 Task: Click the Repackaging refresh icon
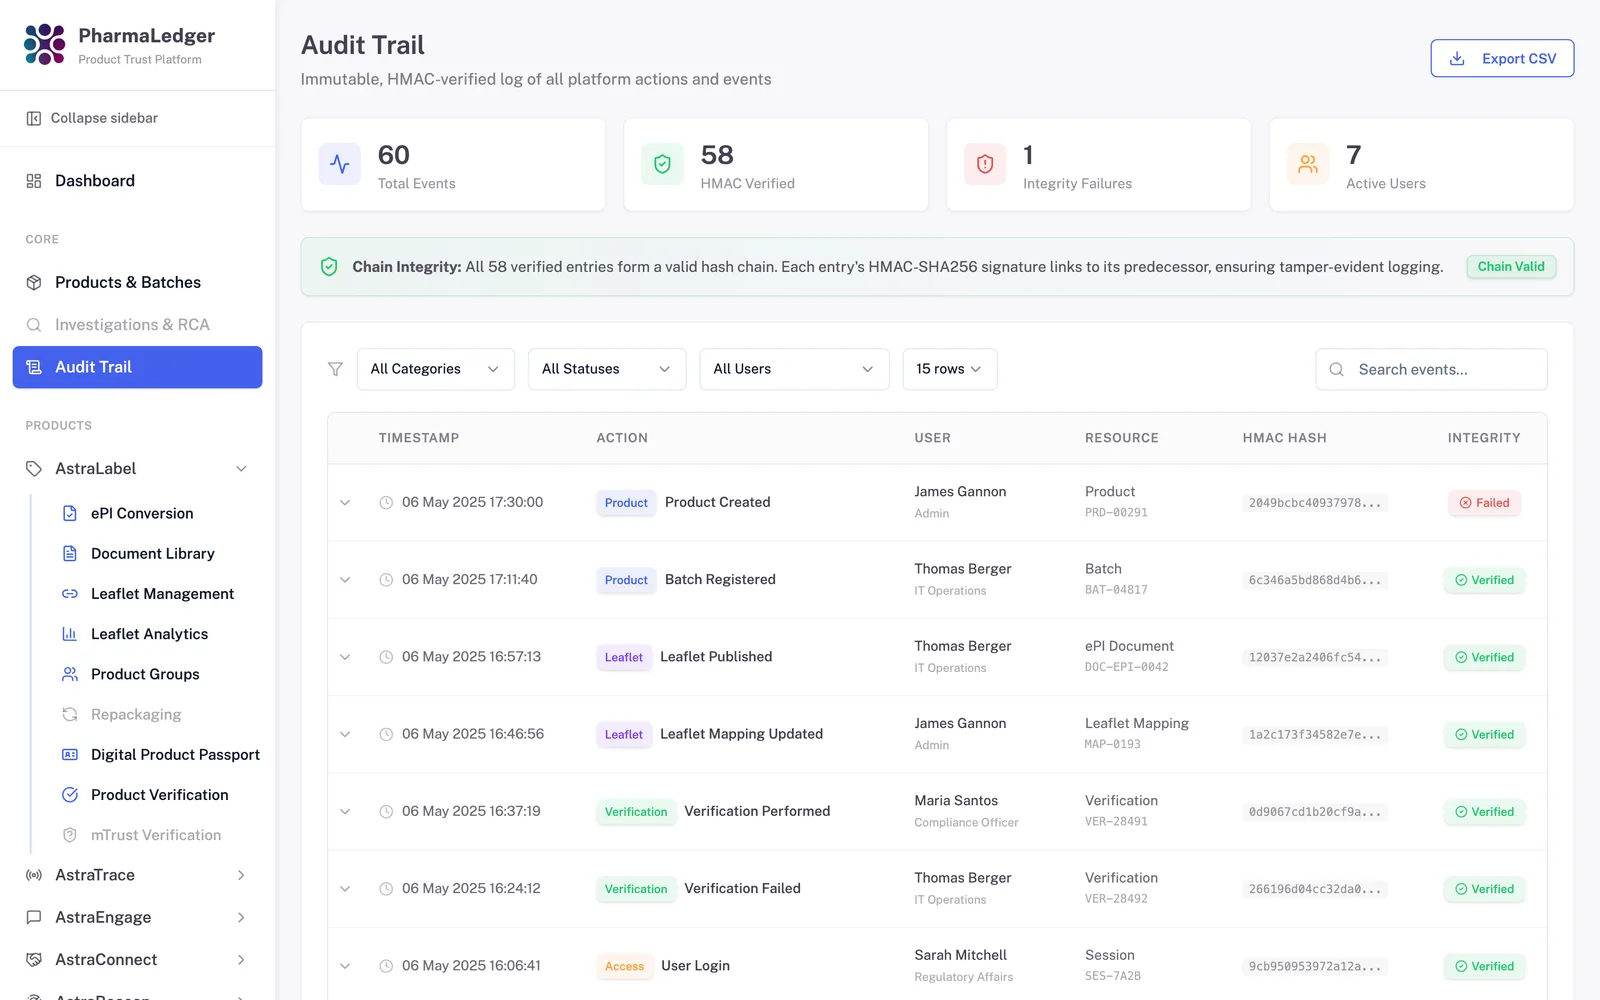click(70, 714)
